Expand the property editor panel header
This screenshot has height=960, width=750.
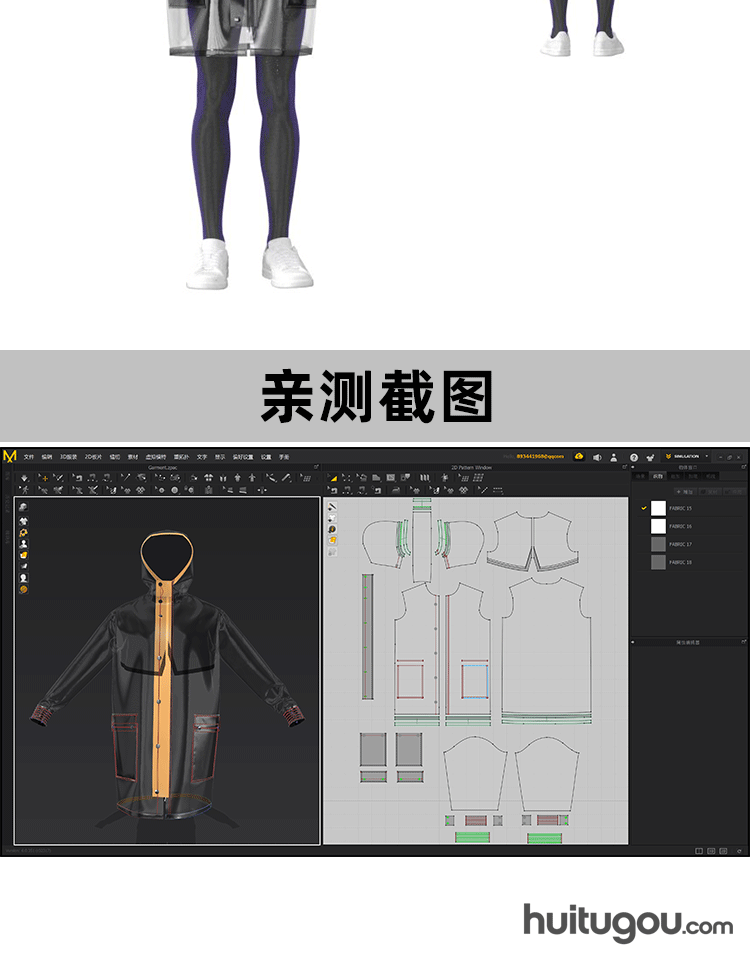[688, 641]
